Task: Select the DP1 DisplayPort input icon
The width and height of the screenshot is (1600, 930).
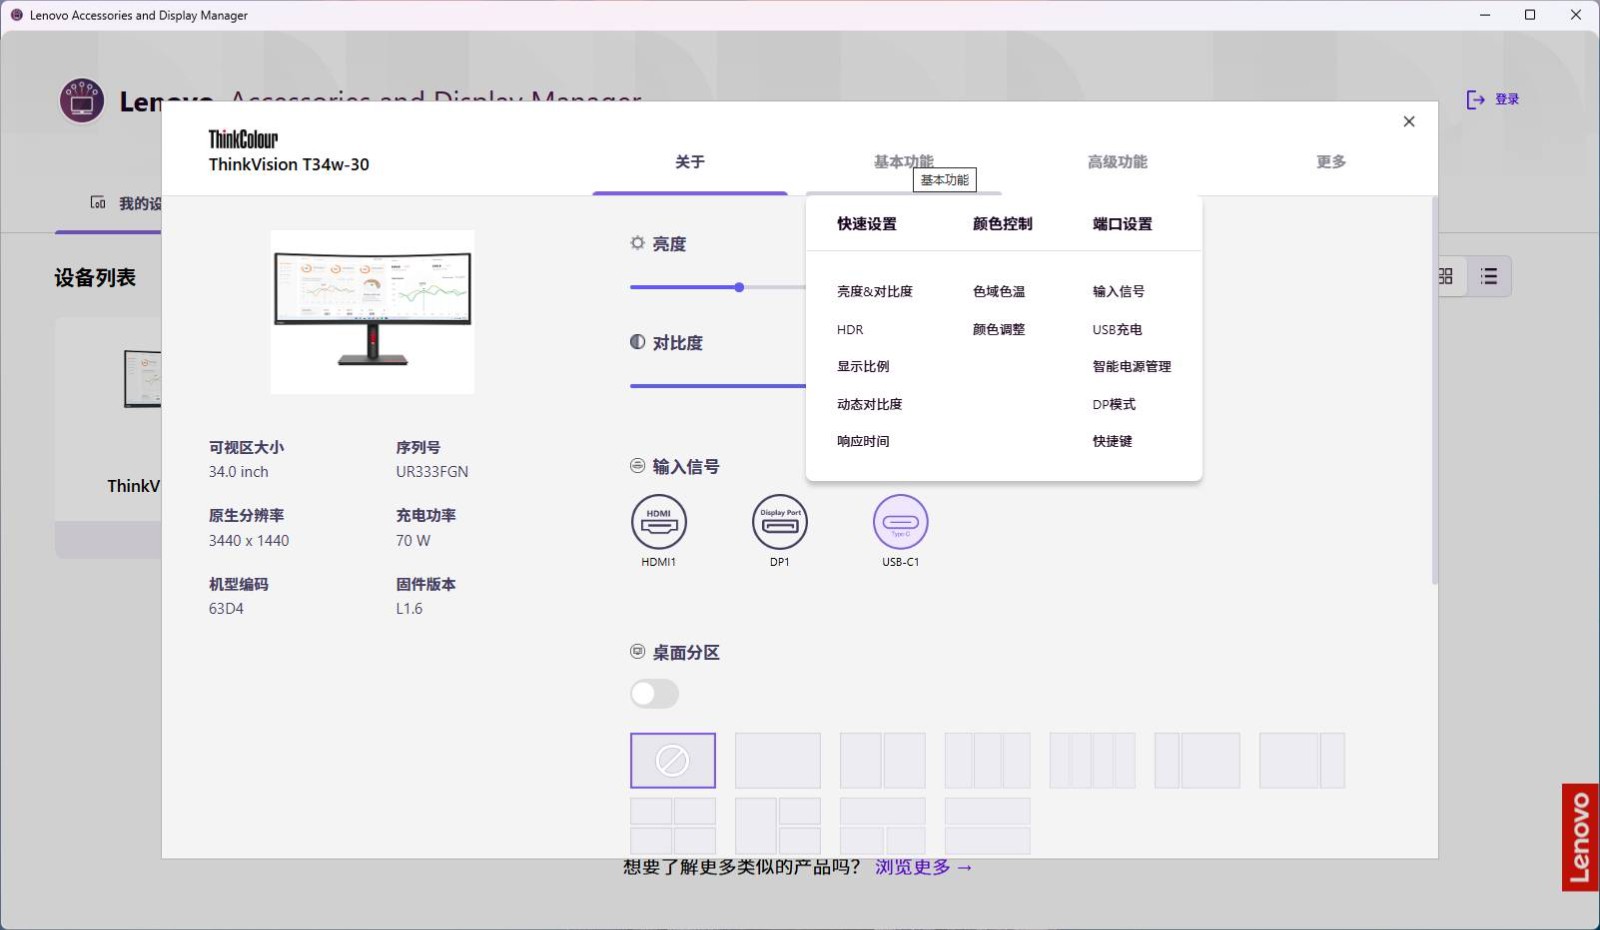Action: point(780,522)
